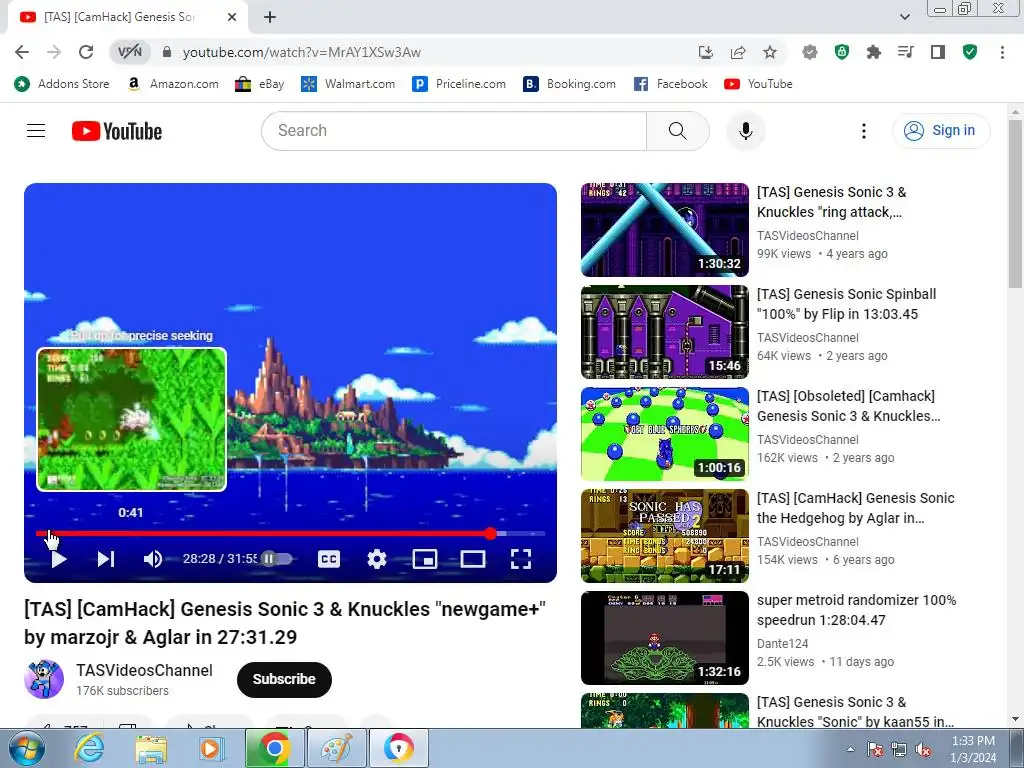The width and height of the screenshot is (1024, 768).
Task: Switch to theater mode
Action: tap(473, 559)
